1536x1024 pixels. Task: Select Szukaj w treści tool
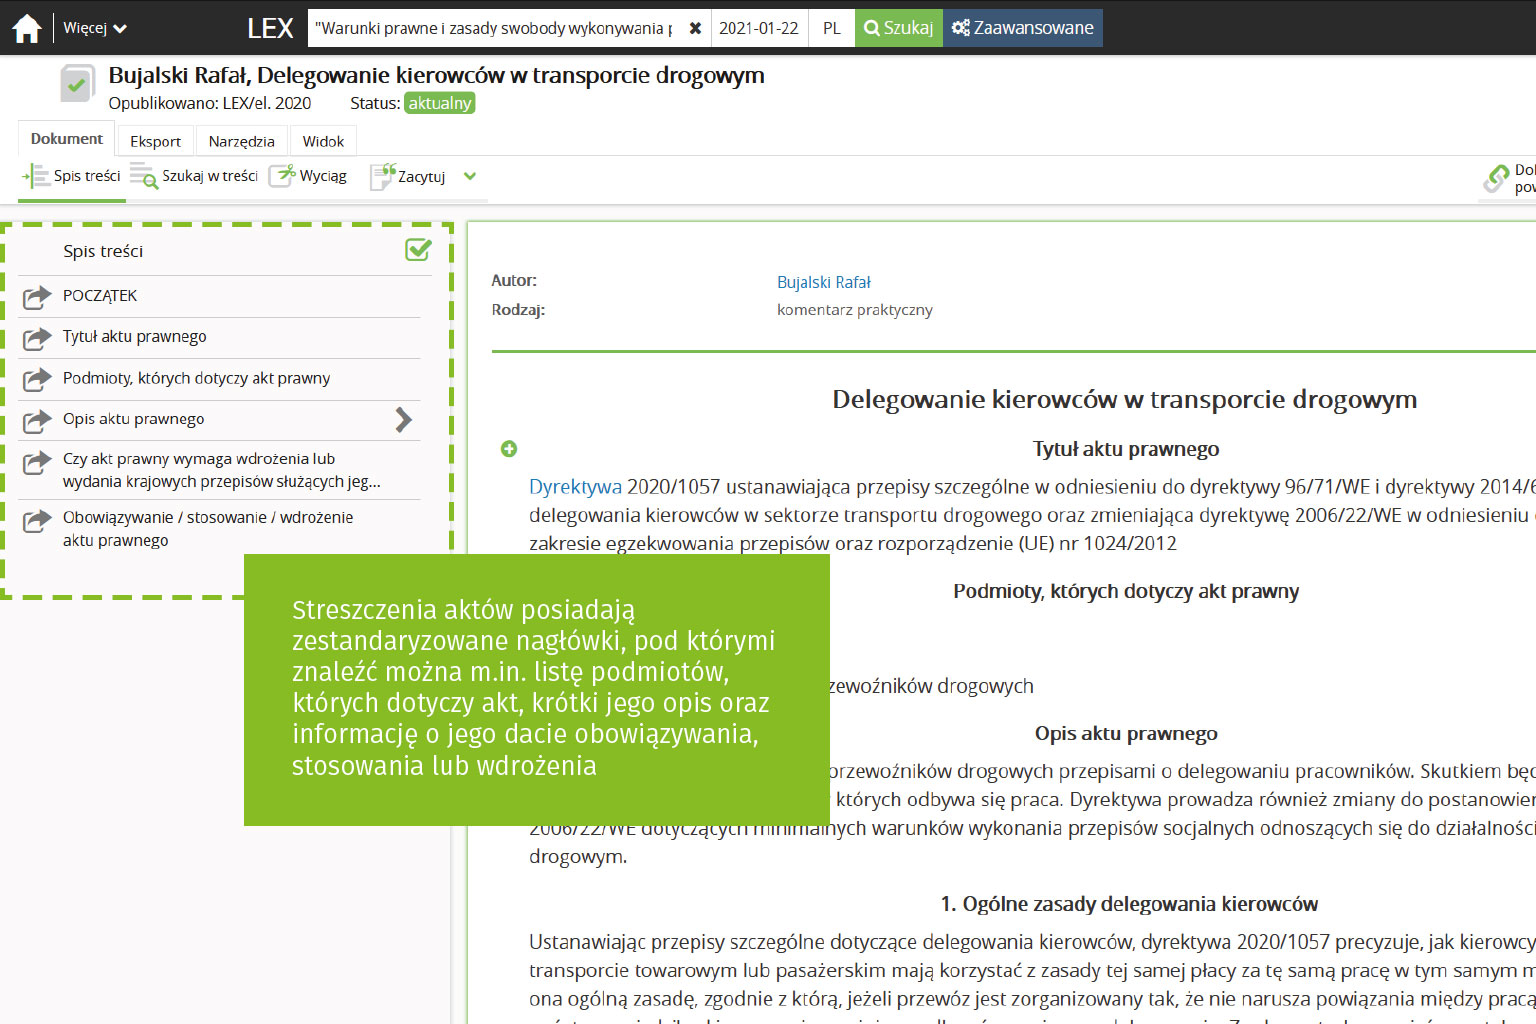[195, 176]
